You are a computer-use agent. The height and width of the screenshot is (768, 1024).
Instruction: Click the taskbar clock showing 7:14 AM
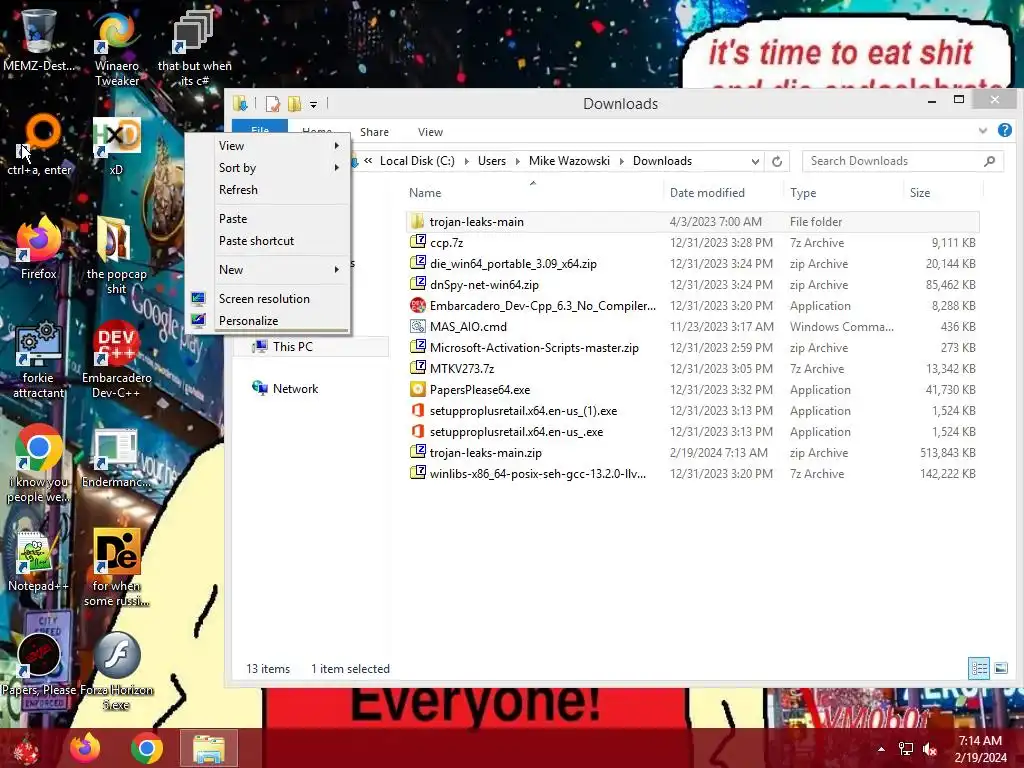[x=980, y=749]
